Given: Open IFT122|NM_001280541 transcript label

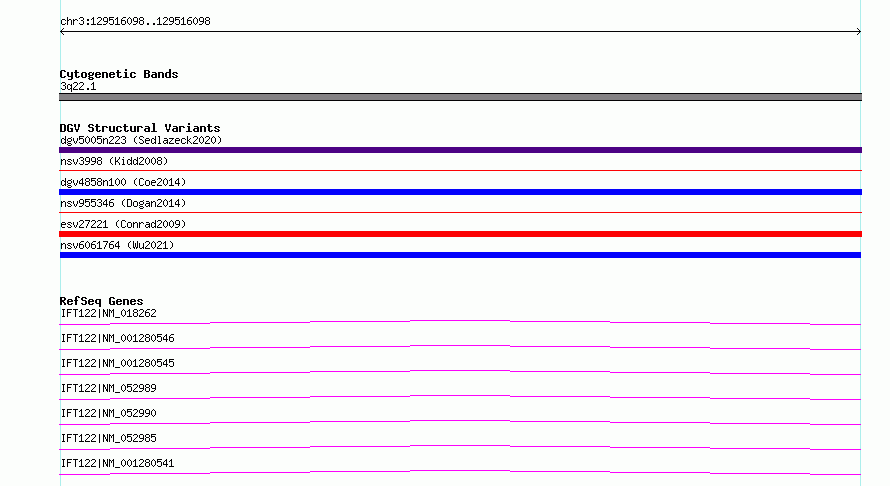Looking at the screenshot, I should pos(117,463).
